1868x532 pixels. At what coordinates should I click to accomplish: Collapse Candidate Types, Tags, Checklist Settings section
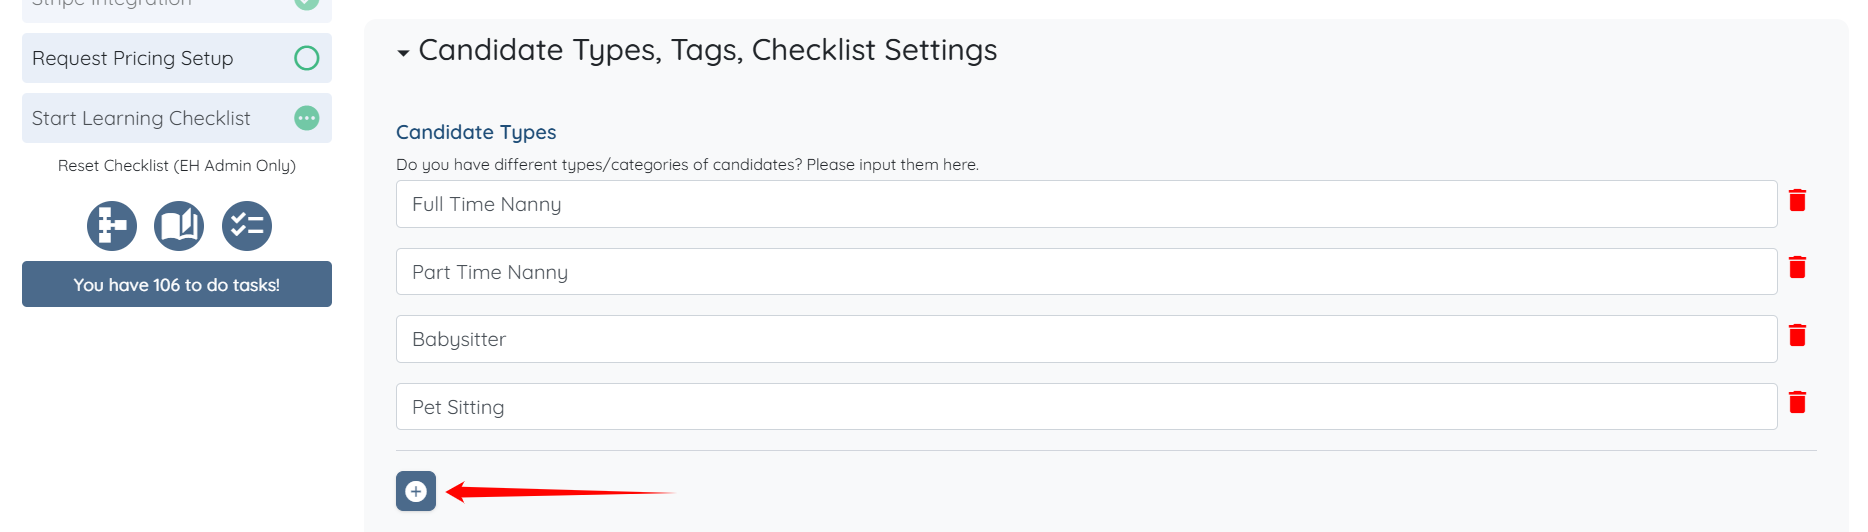(x=403, y=52)
